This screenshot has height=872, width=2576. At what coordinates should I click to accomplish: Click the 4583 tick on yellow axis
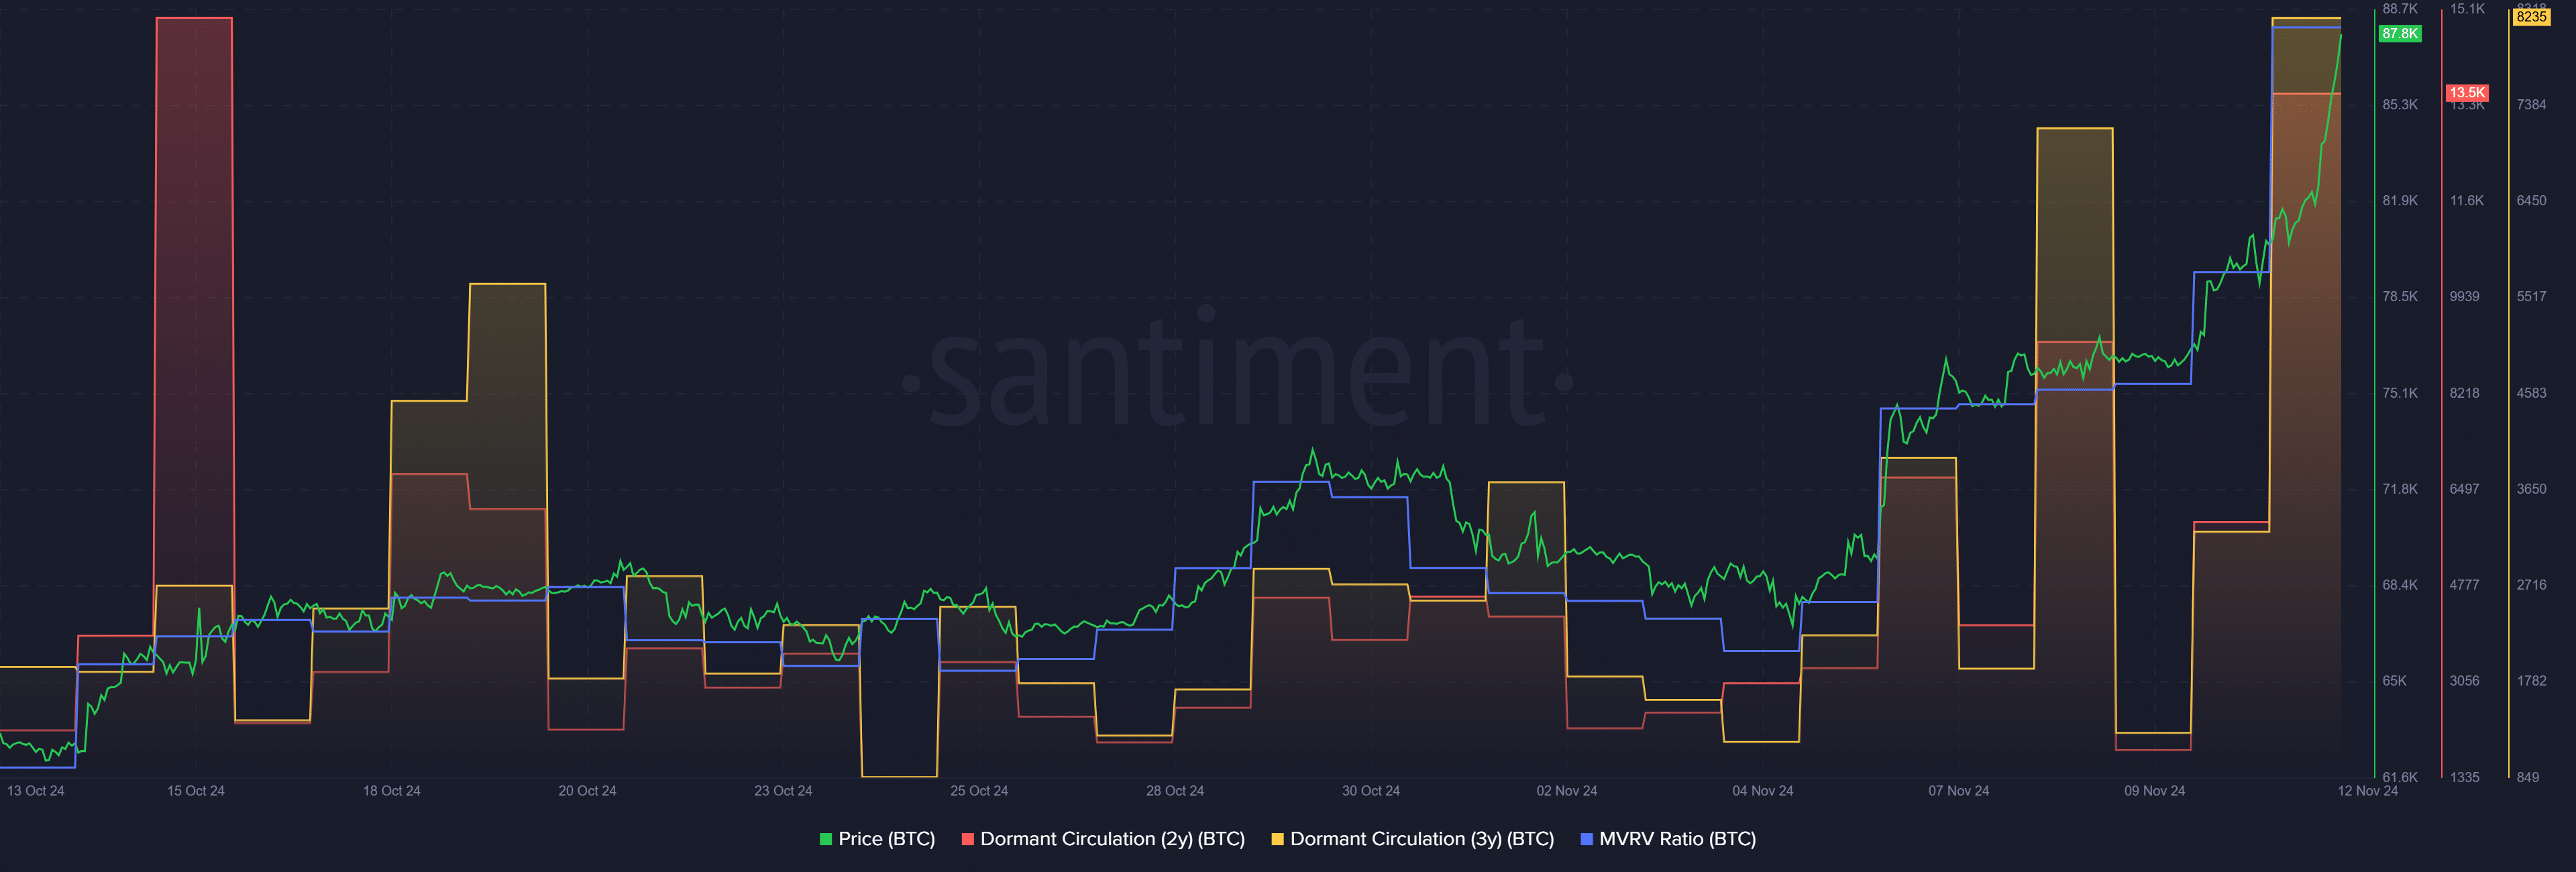tap(2531, 393)
